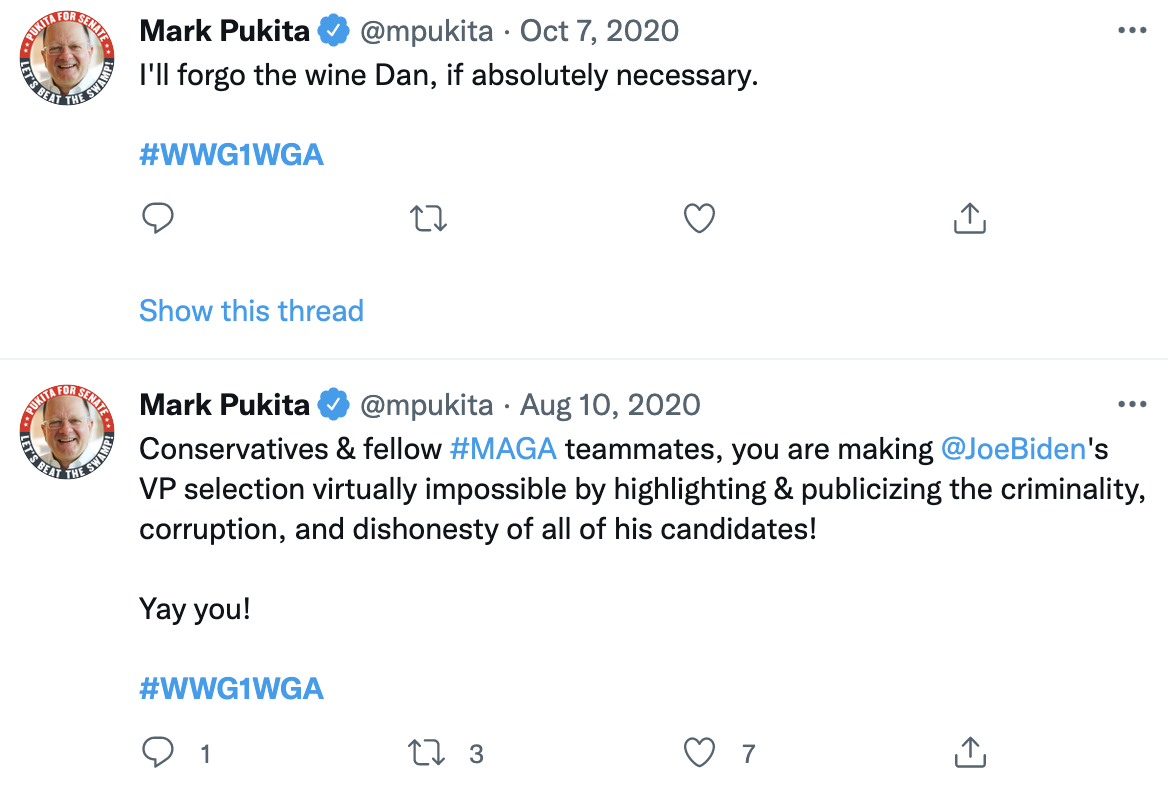Retweet the Oct 7 wine tweet
This screenshot has width=1168, height=792.
pos(428,217)
